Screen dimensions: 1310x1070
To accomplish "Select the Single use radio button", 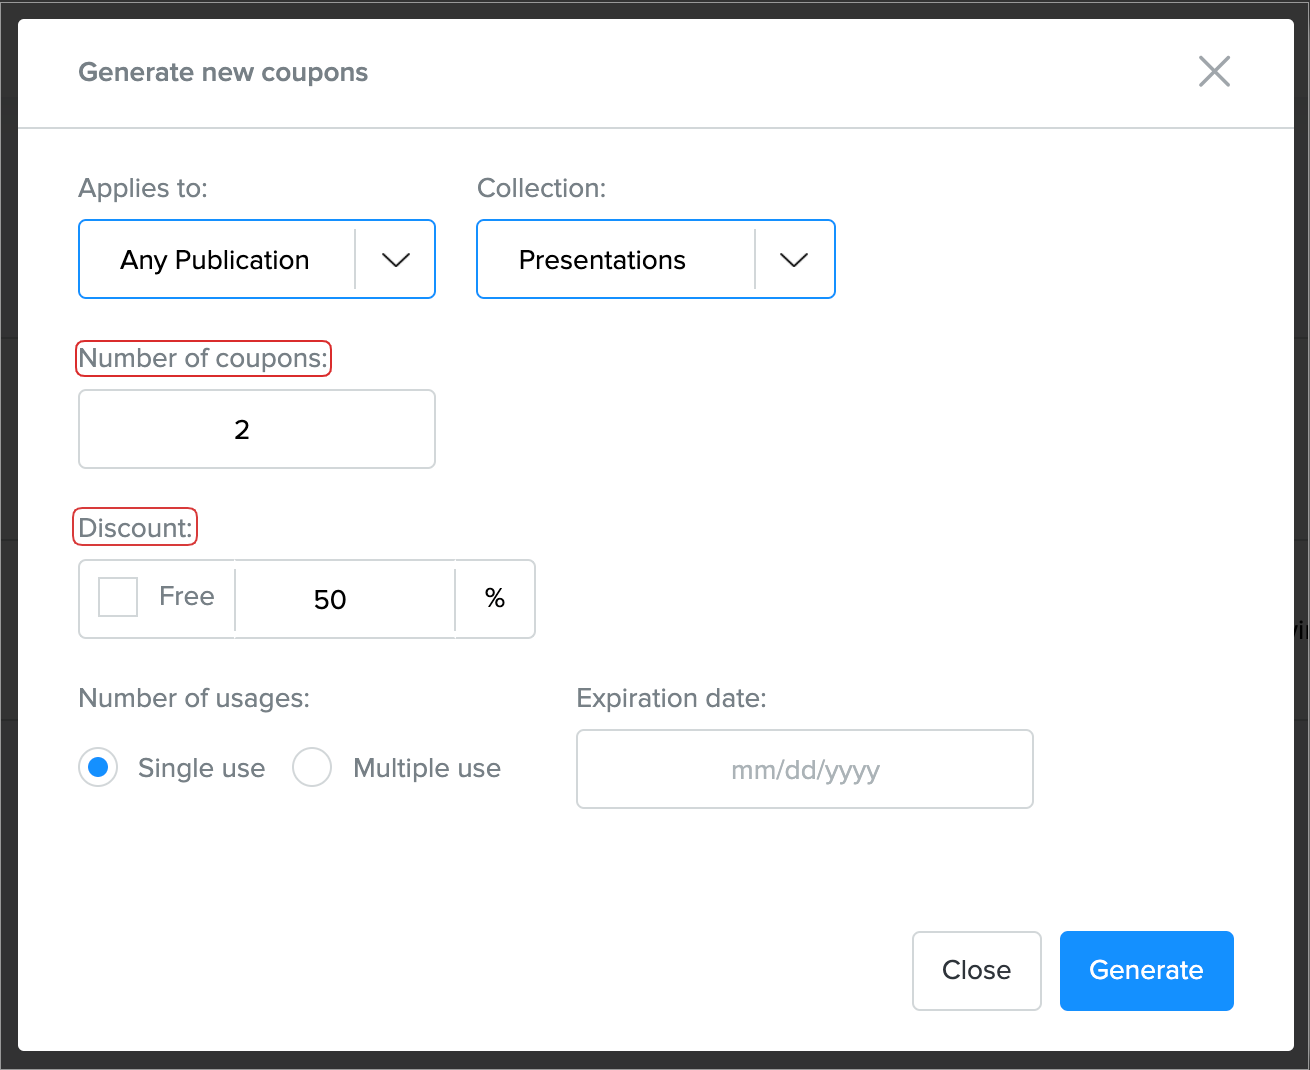I will (98, 768).
